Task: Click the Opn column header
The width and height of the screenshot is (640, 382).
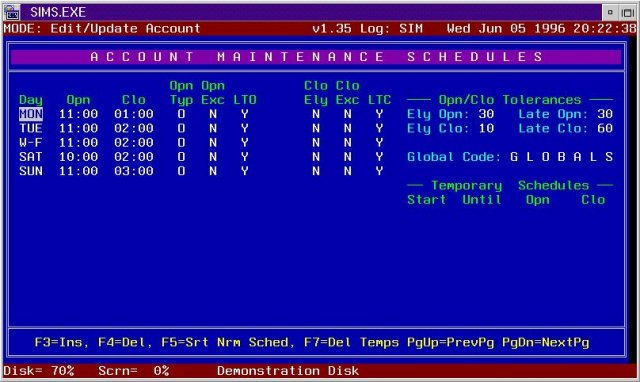Action: coord(78,100)
